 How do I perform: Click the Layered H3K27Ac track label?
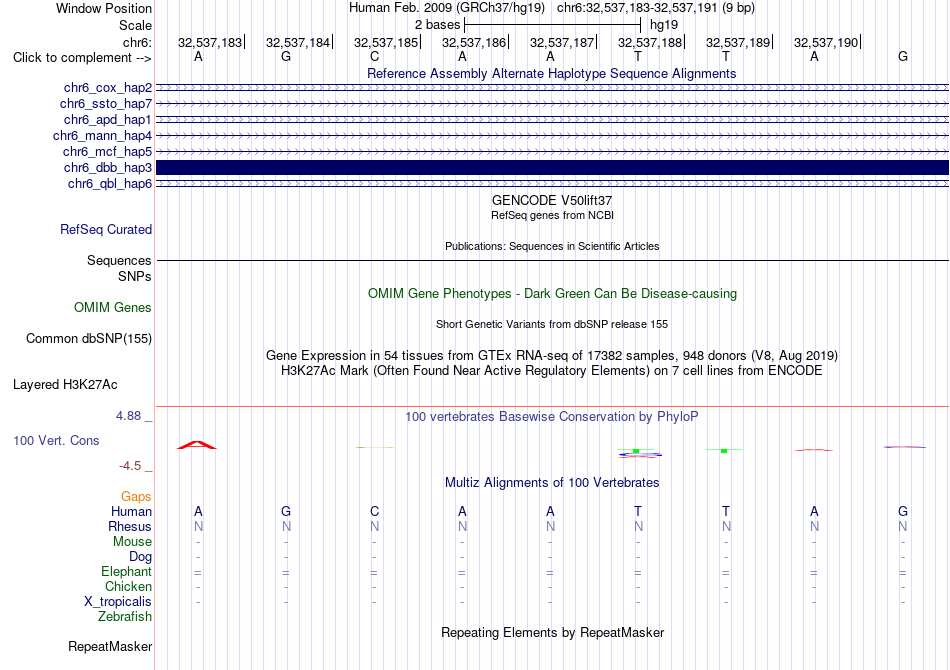[x=65, y=385]
